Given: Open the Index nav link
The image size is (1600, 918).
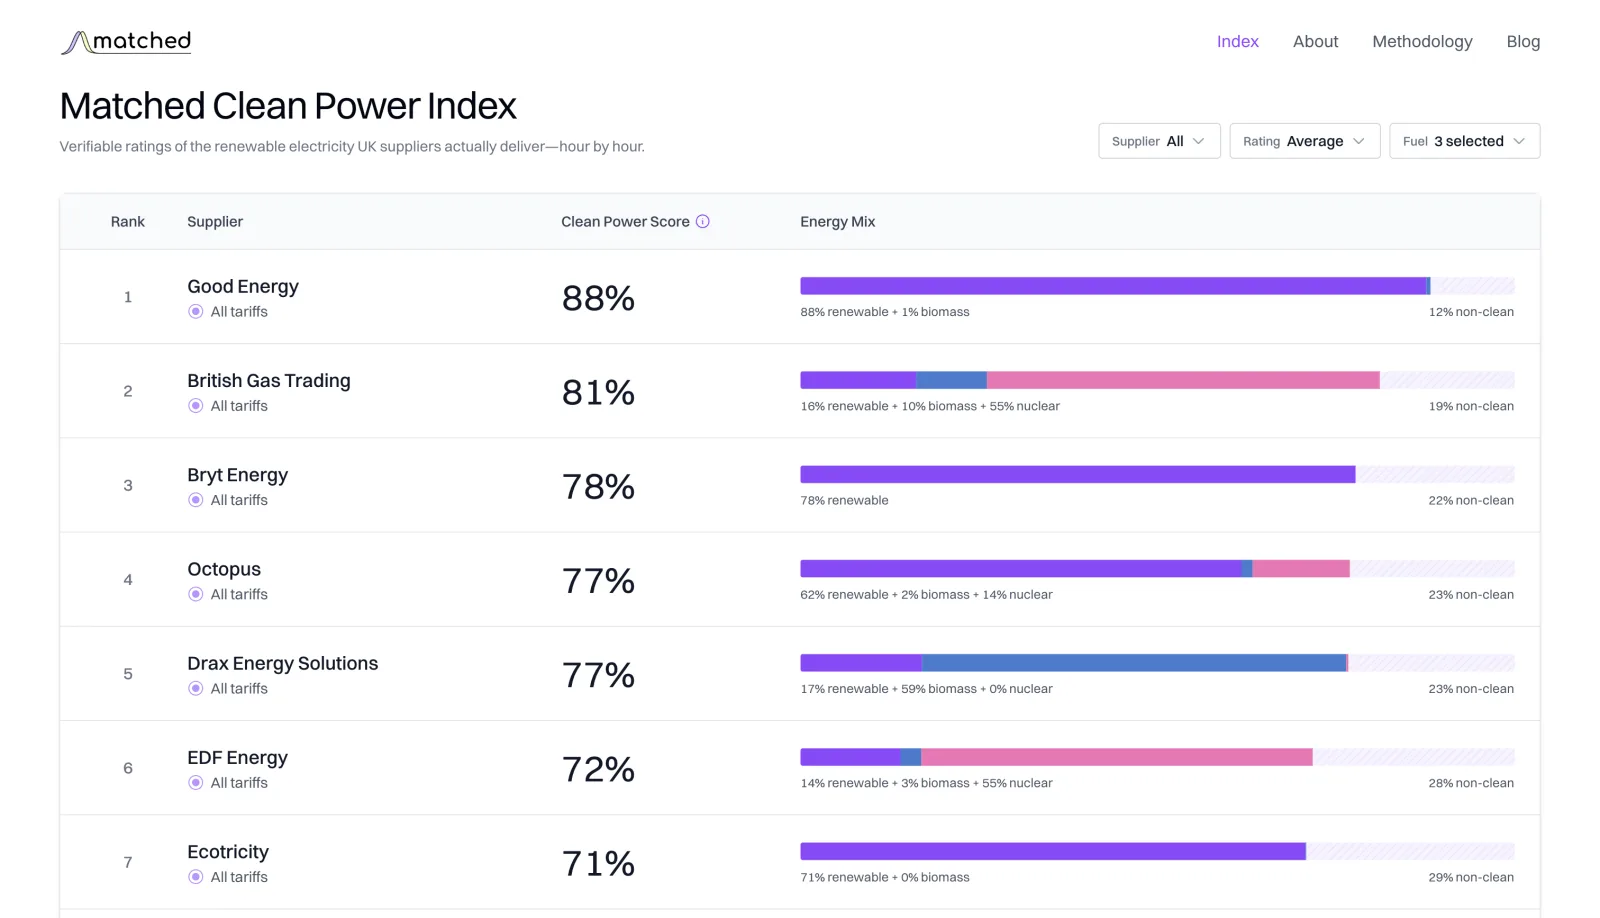Looking at the screenshot, I should point(1237,41).
